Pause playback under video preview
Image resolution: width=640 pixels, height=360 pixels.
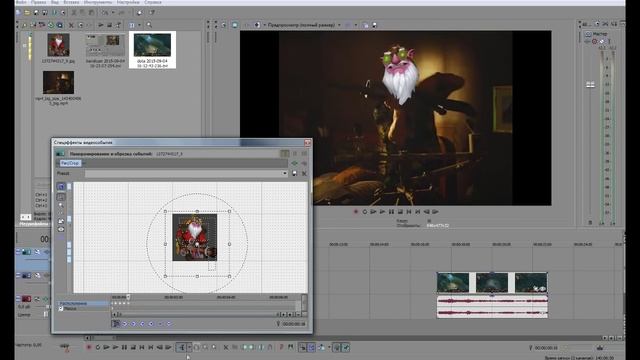pyautogui.click(x=391, y=211)
